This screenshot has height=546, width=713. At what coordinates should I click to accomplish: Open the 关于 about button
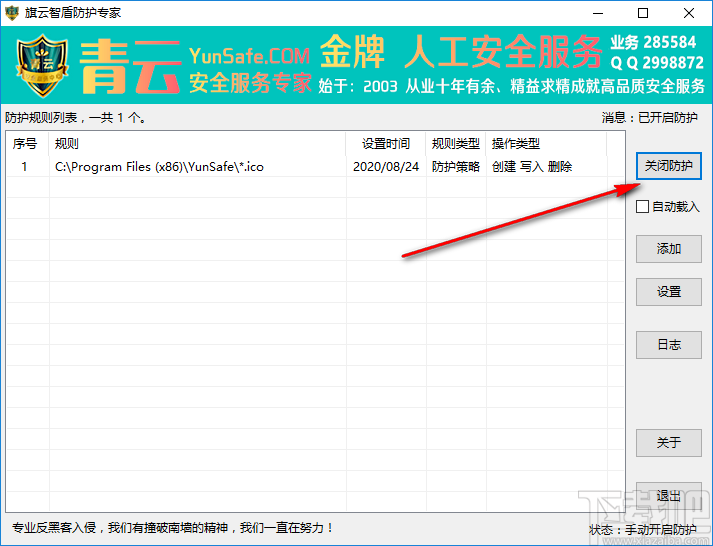coord(668,443)
